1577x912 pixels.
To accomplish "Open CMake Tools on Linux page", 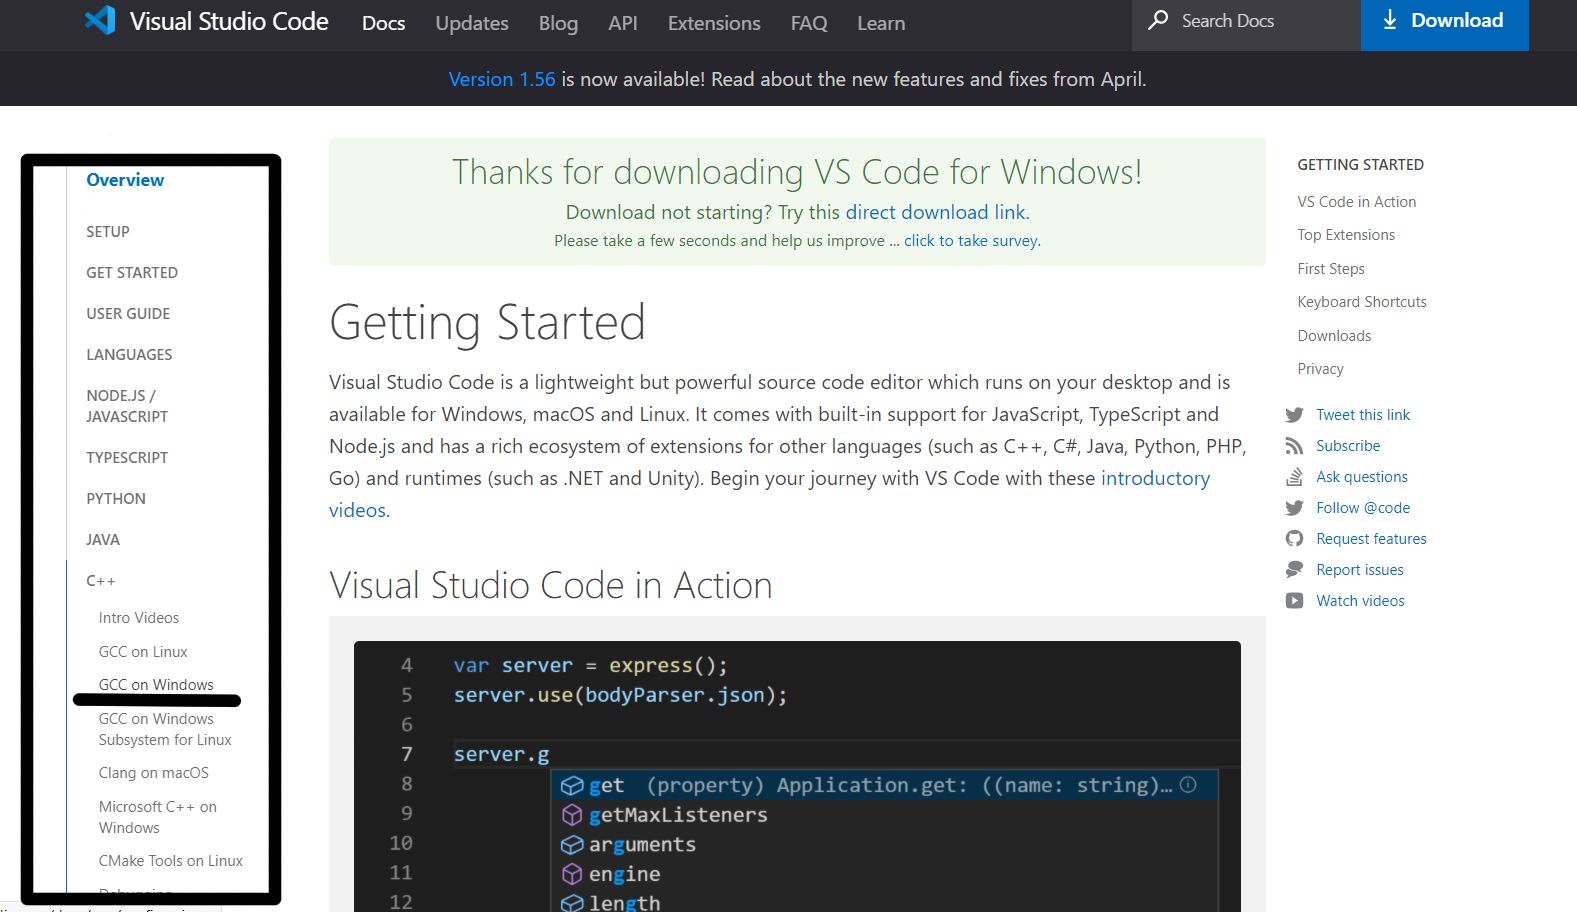I will tap(171, 861).
